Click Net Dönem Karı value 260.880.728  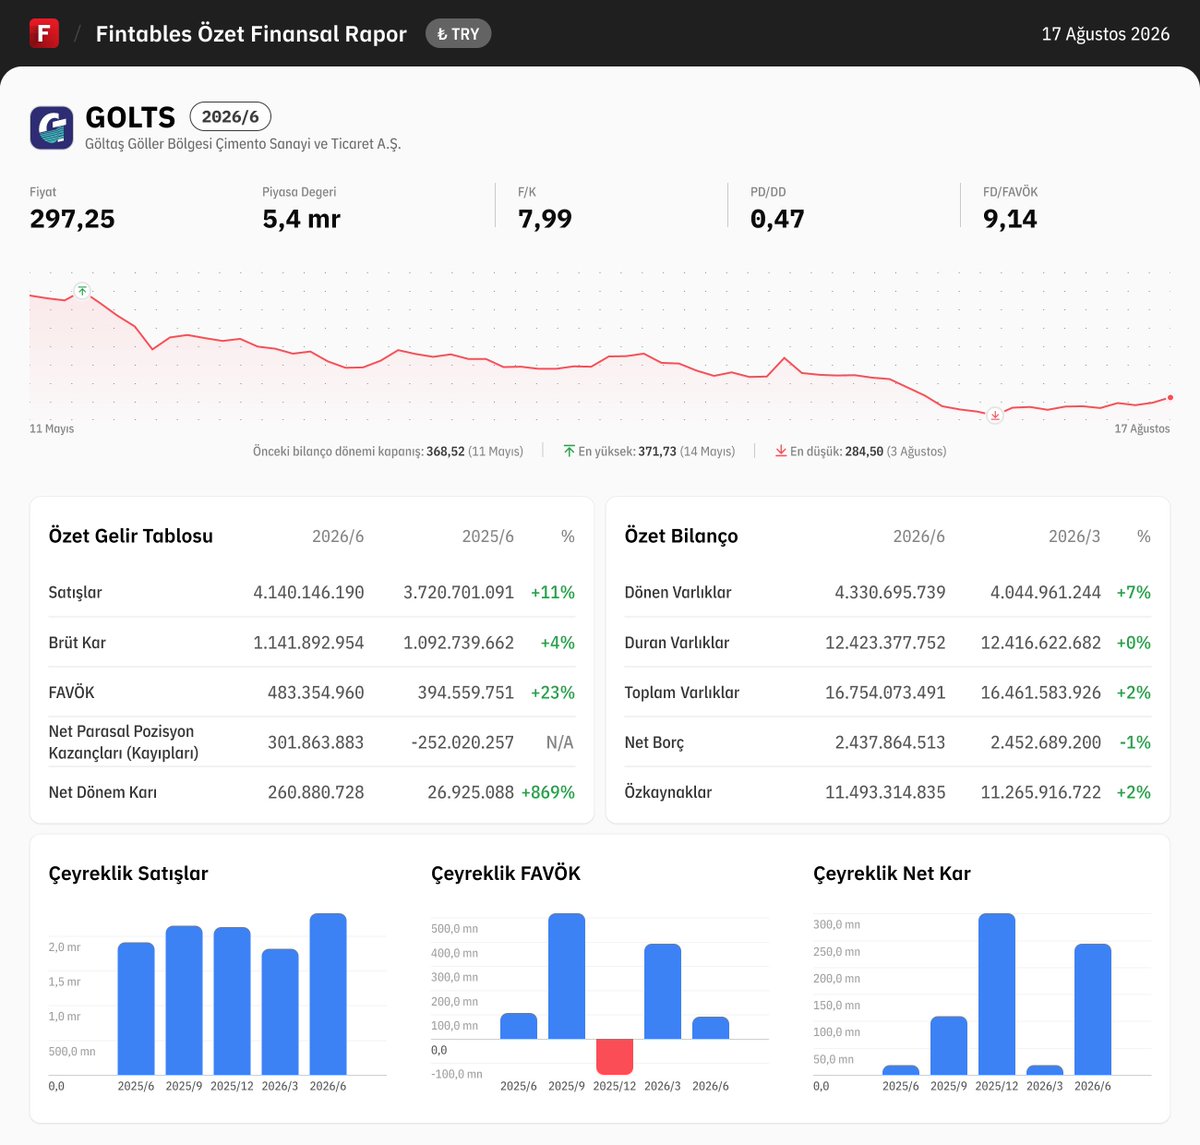click(316, 792)
